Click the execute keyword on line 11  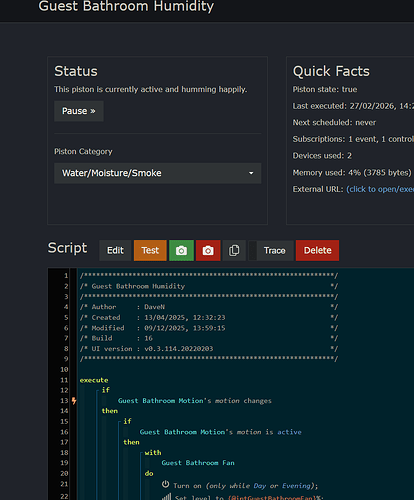pos(94,380)
